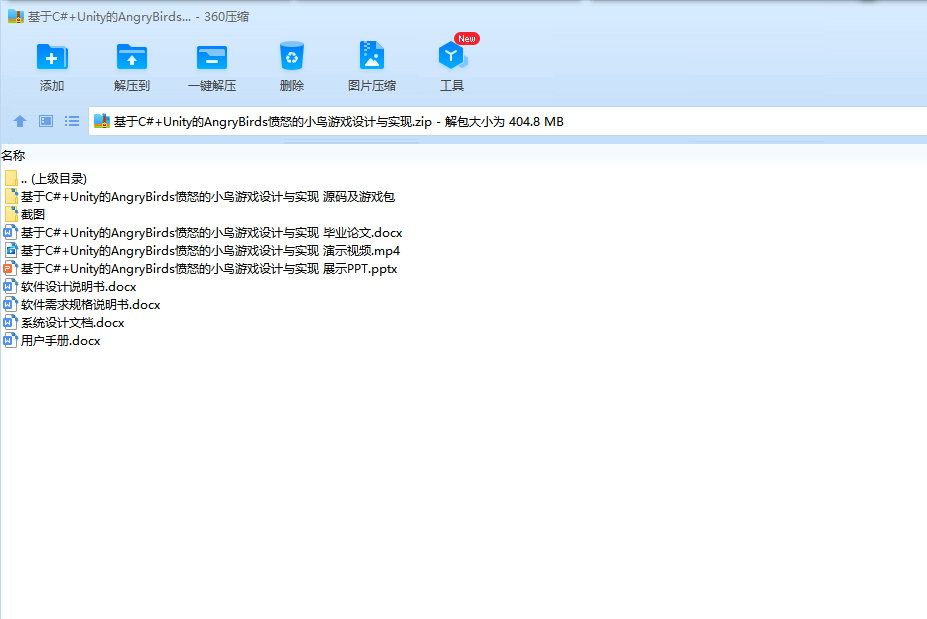Click the 名称 column header
Image resolution: width=927 pixels, height=619 pixels.
point(13,155)
